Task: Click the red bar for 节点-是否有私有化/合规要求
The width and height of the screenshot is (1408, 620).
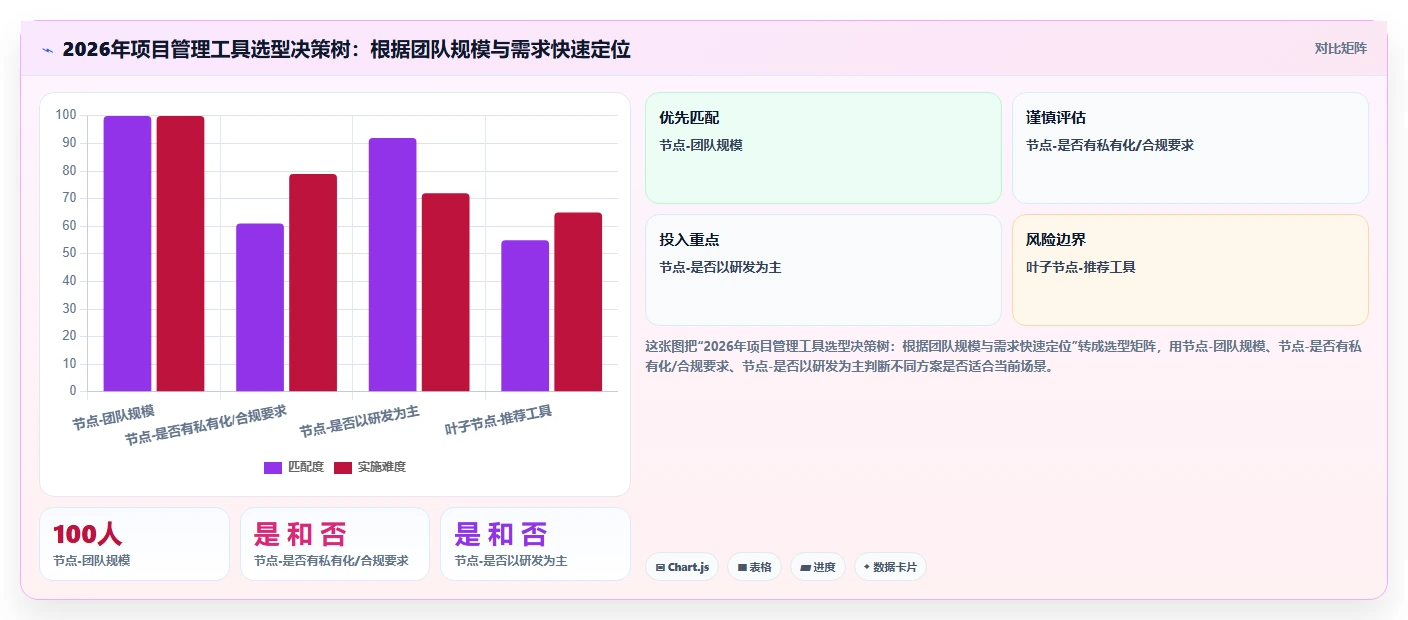Action: pyautogui.click(x=313, y=282)
